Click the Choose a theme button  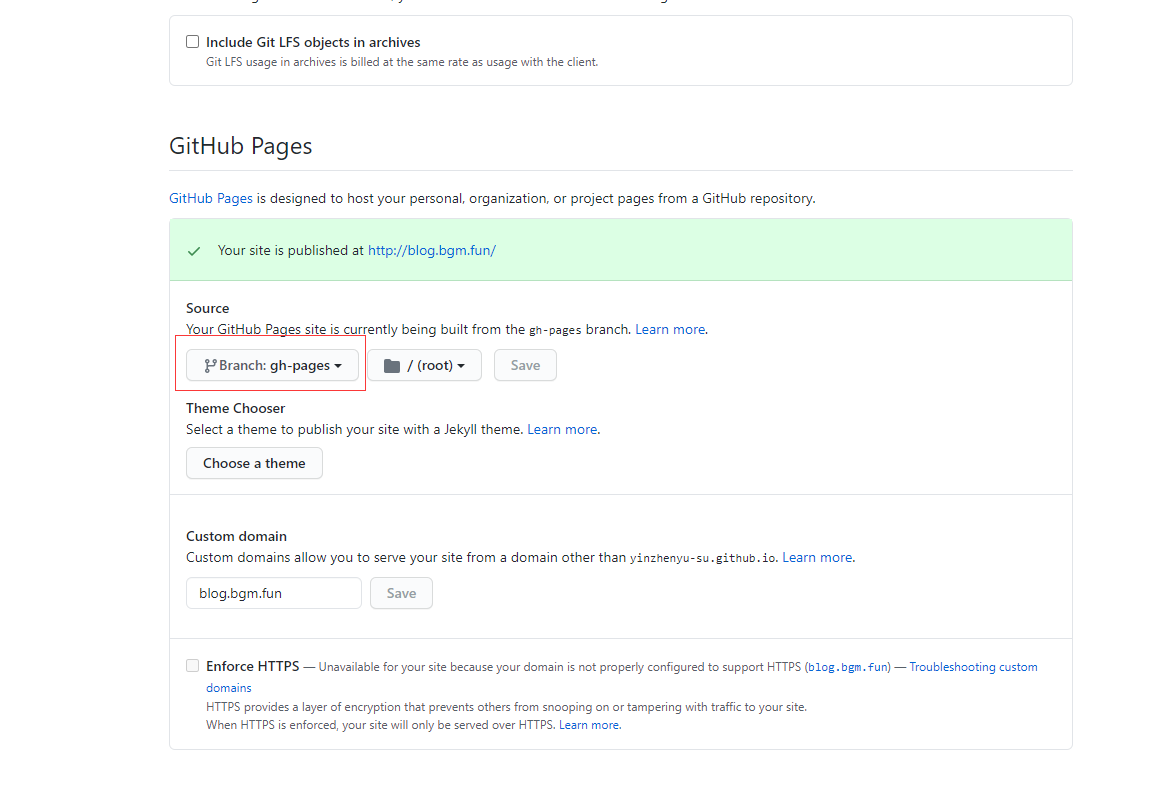click(x=254, y=463)
